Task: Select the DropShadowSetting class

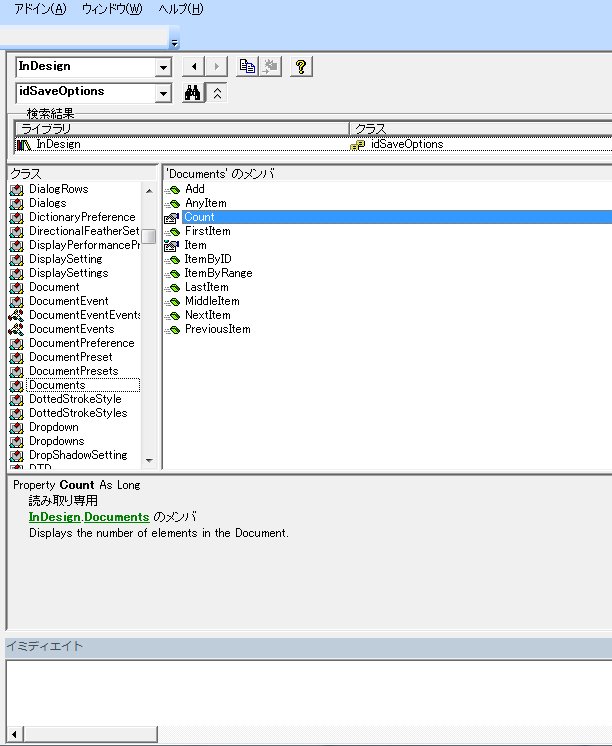Action: pos(78,455)
